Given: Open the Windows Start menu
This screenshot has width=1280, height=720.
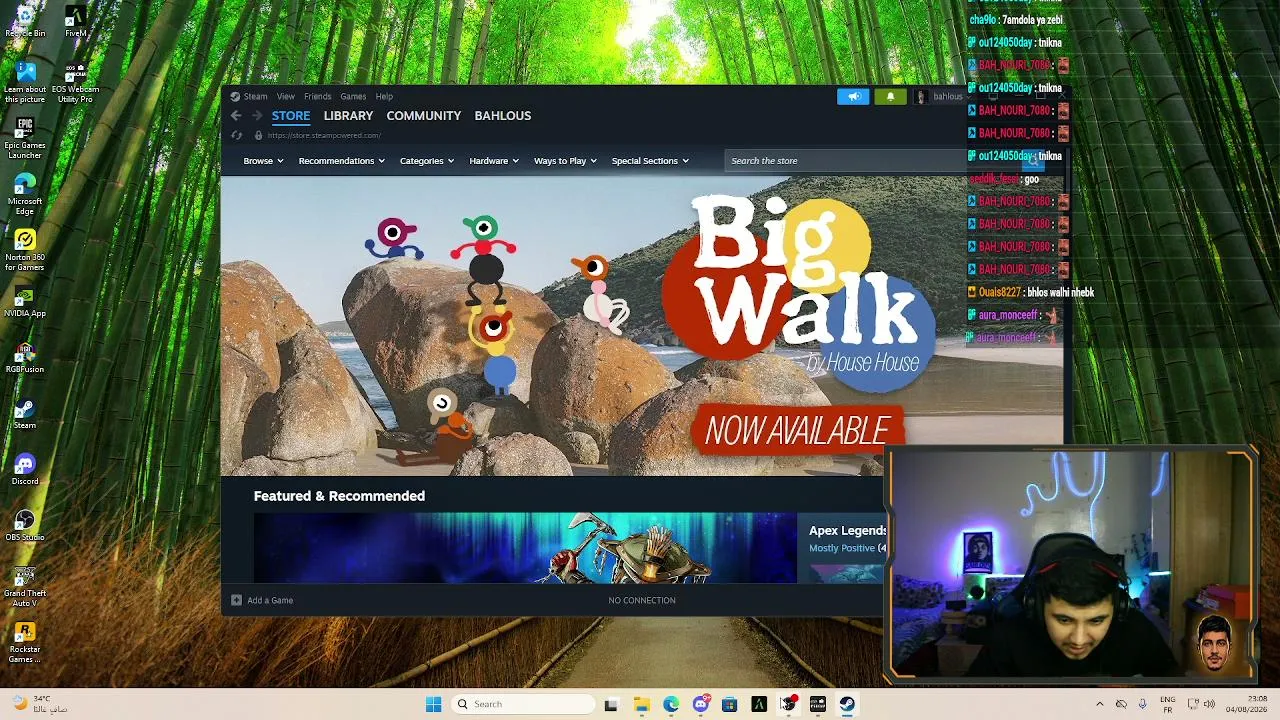Looking at the screenshot, I should tap(433, 704).
